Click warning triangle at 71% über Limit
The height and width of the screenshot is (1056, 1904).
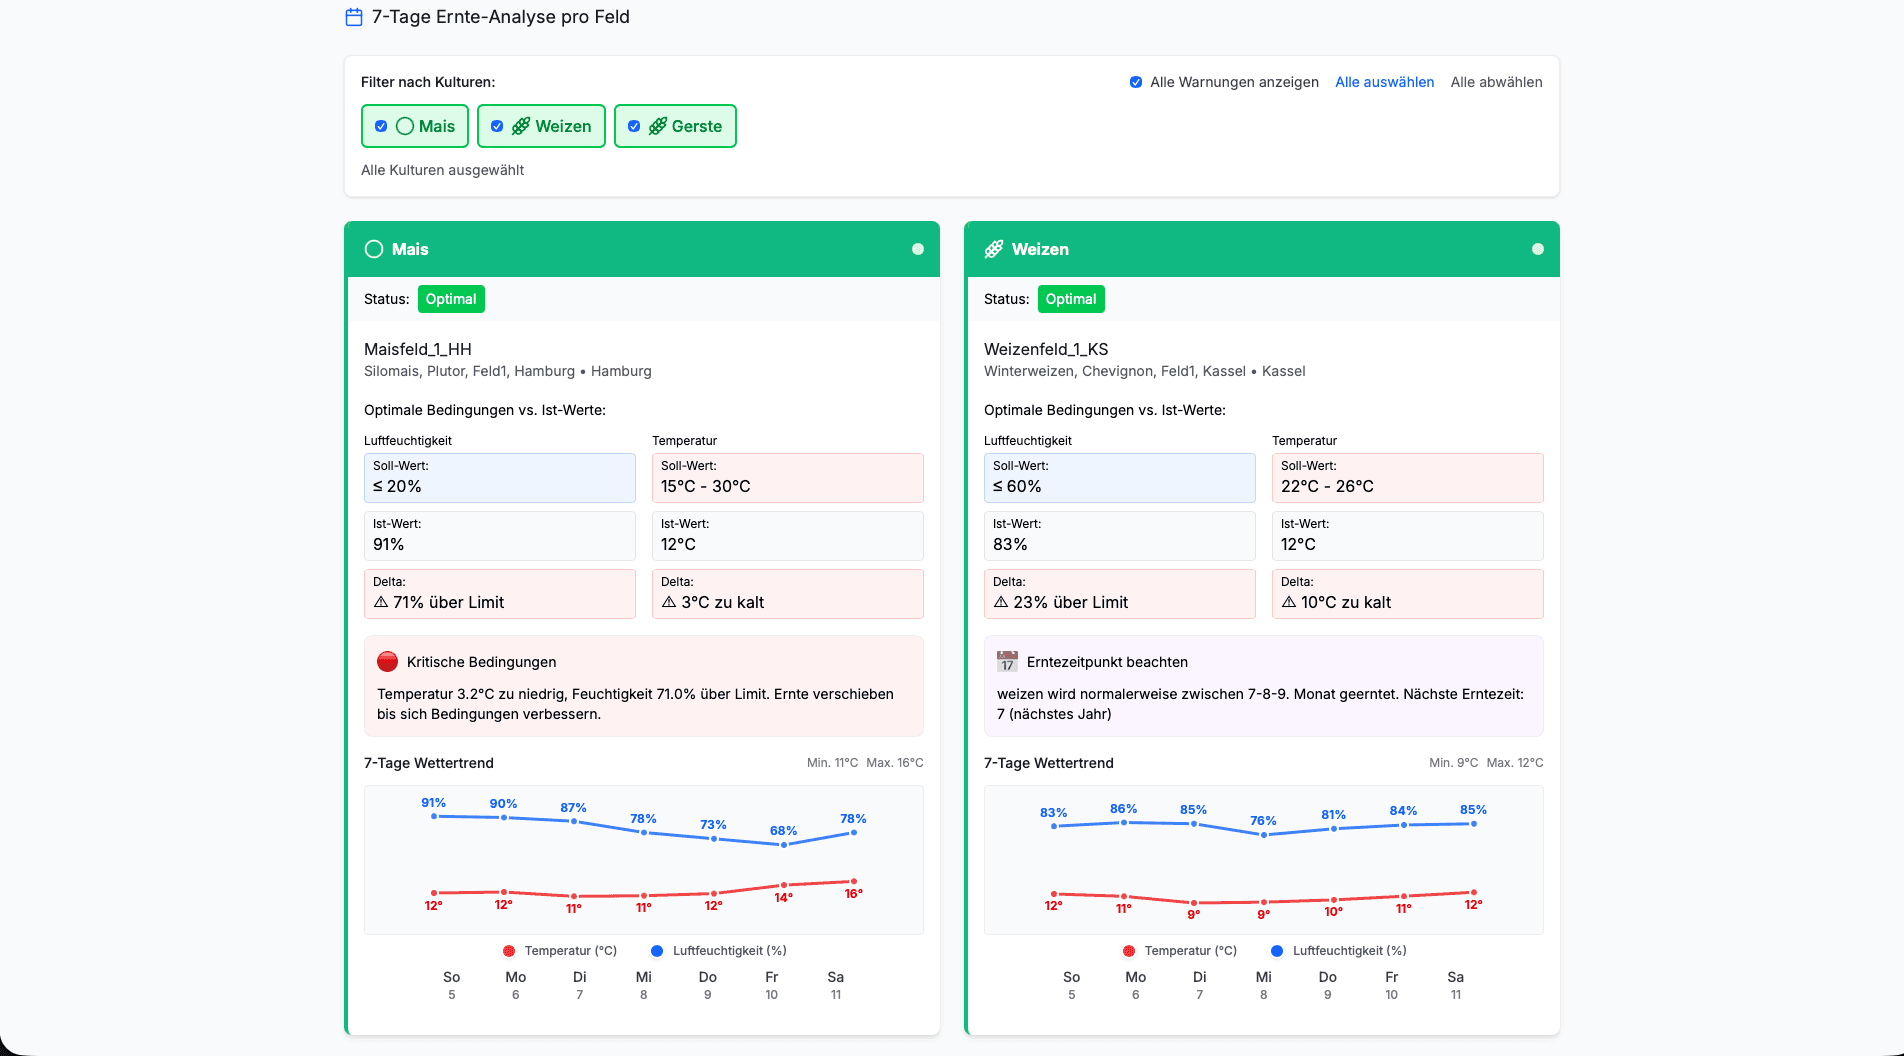pyautogui.click(x=381, y=602)
